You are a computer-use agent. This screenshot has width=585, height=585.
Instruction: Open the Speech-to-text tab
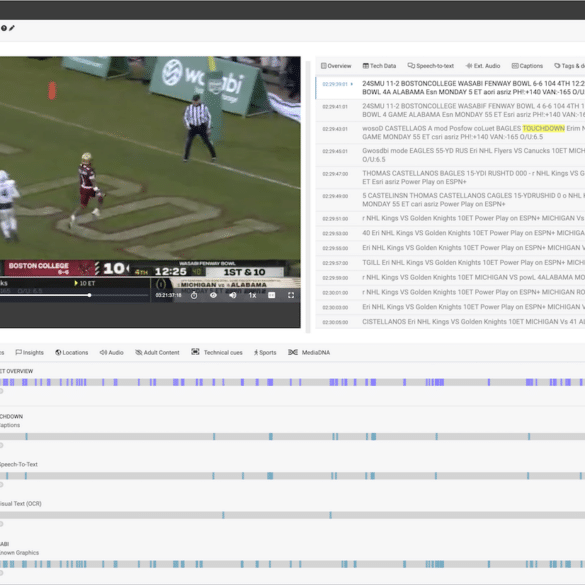[x=431, y=66]
